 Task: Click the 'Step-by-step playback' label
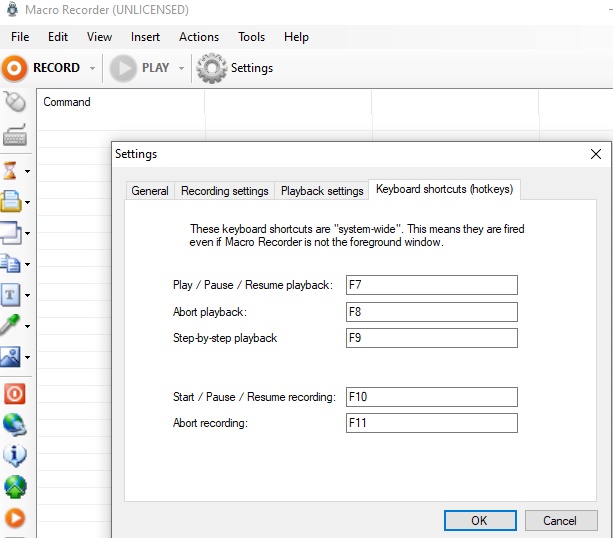coord(225,338)
